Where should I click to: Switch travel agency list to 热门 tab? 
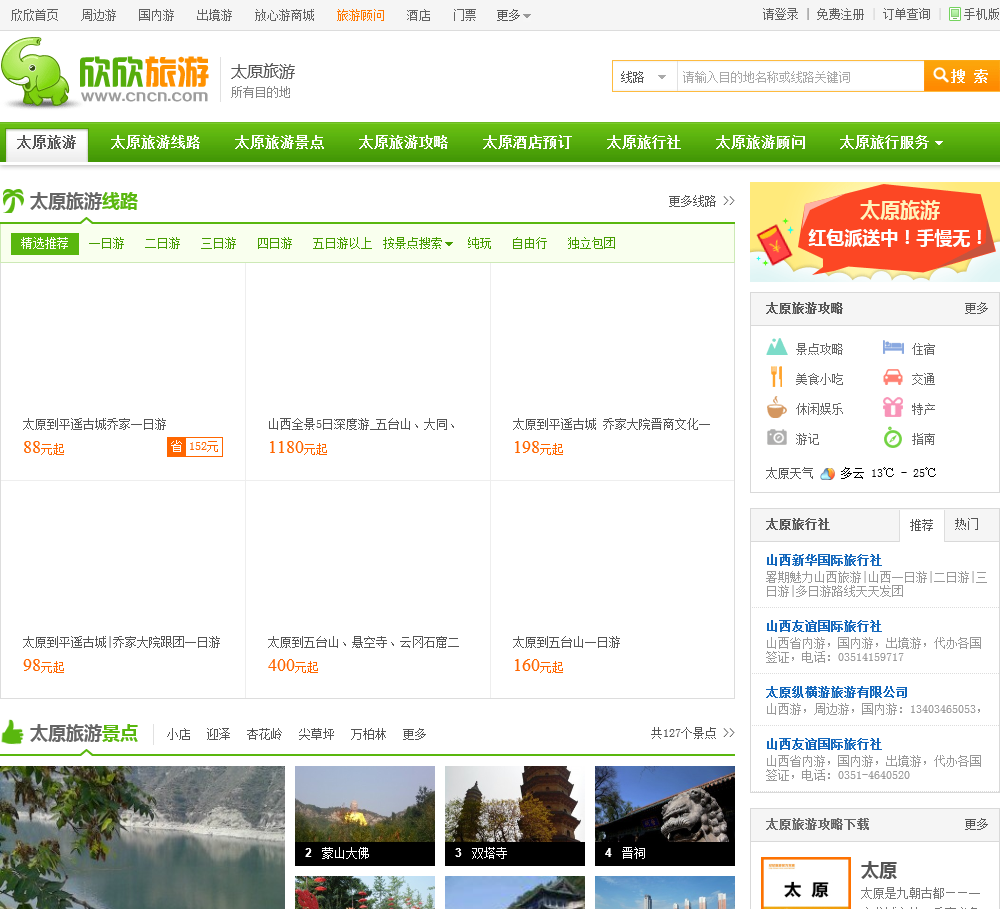click(966, 524)
